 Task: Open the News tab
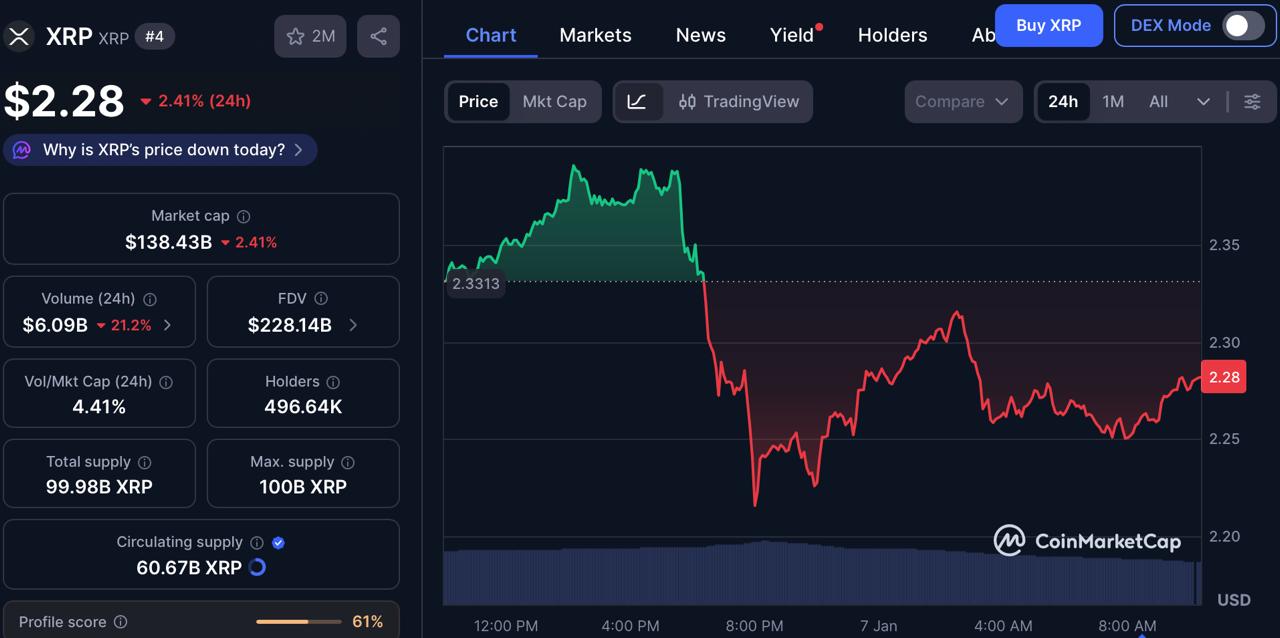[x=700, y=35]
